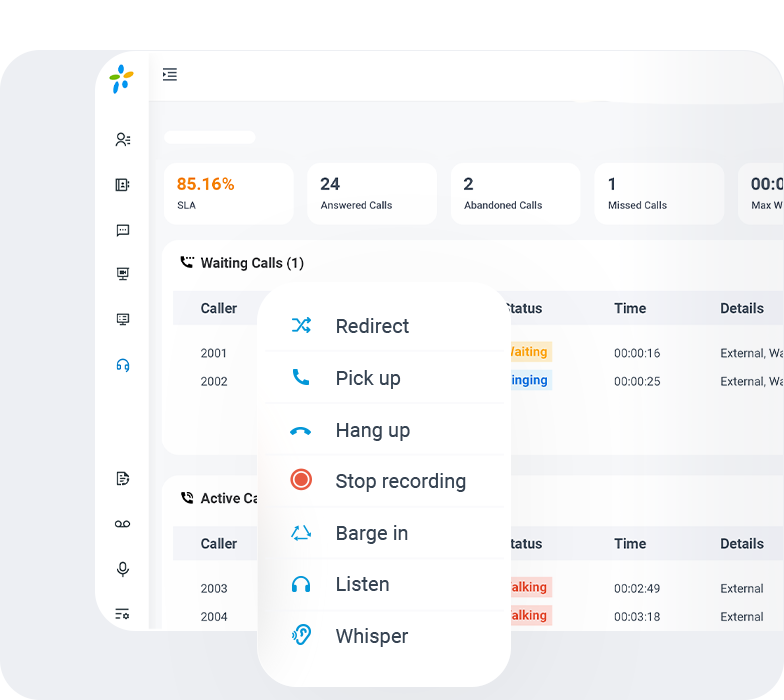Open the Extensions user list icon
This screenshot has height=700, width=784.
(x=122, y=140)
